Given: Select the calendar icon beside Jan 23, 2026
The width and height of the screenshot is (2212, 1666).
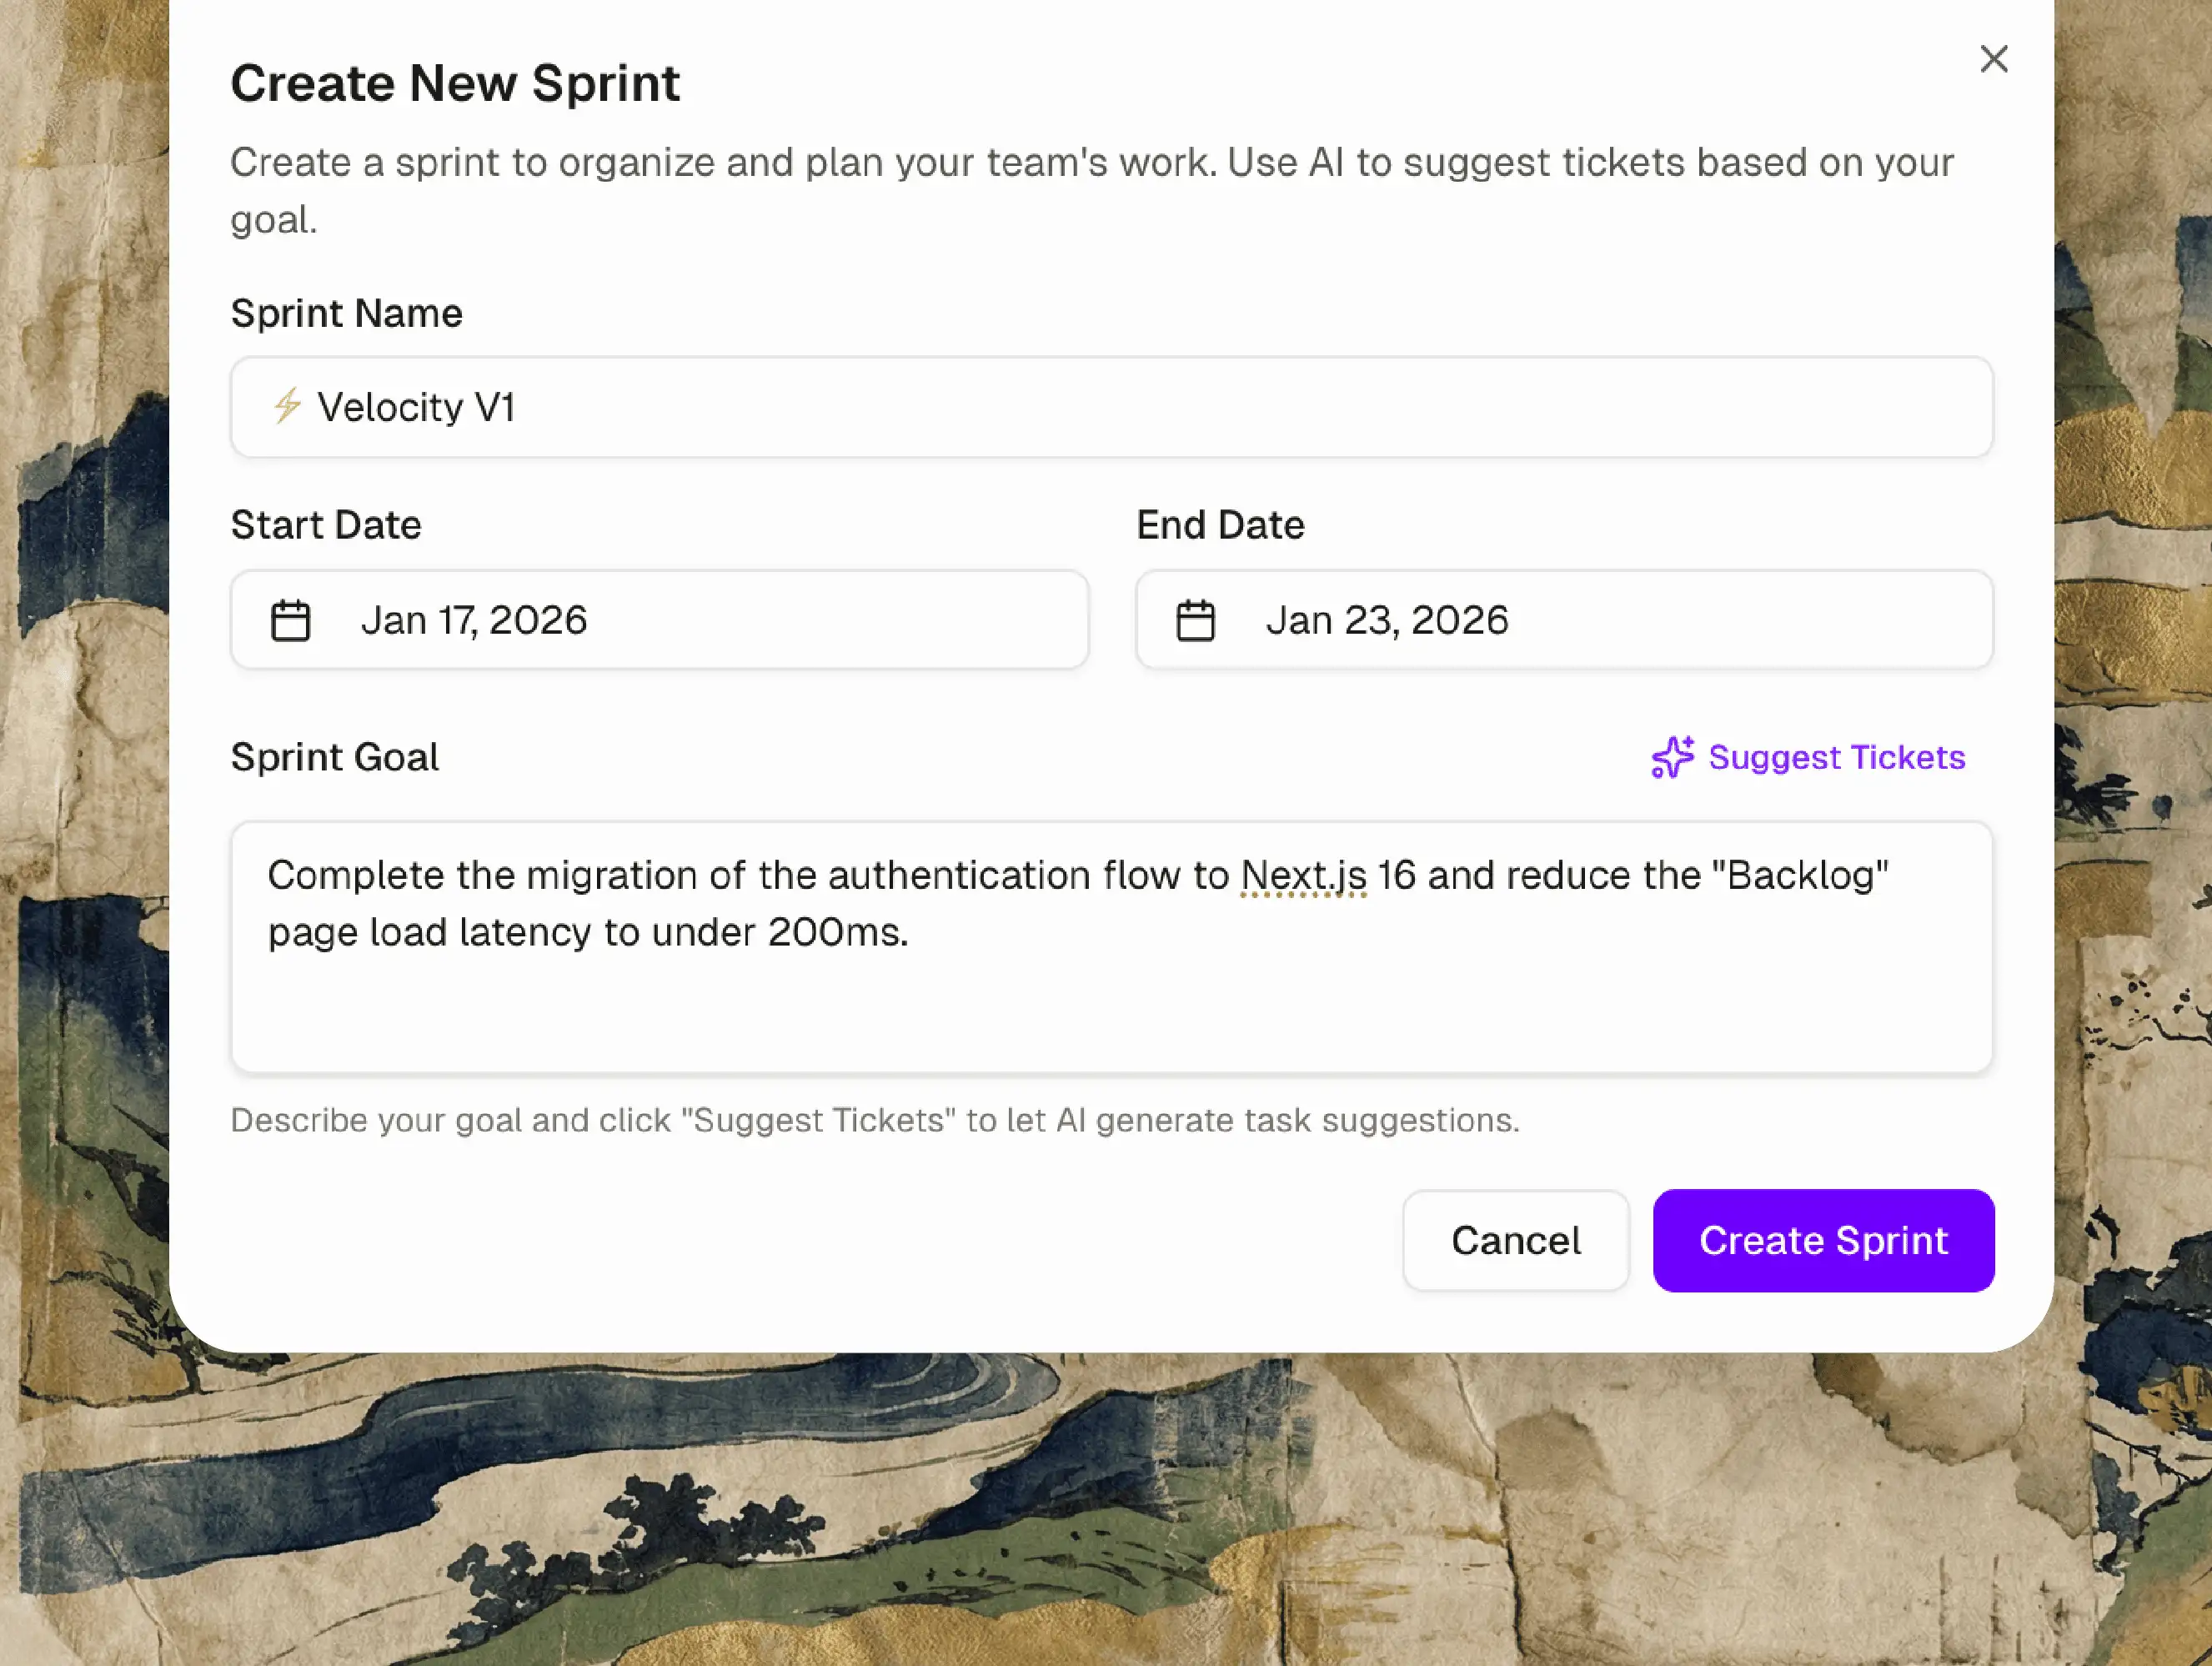Looking at the screenshot, I should point(1197,620).
